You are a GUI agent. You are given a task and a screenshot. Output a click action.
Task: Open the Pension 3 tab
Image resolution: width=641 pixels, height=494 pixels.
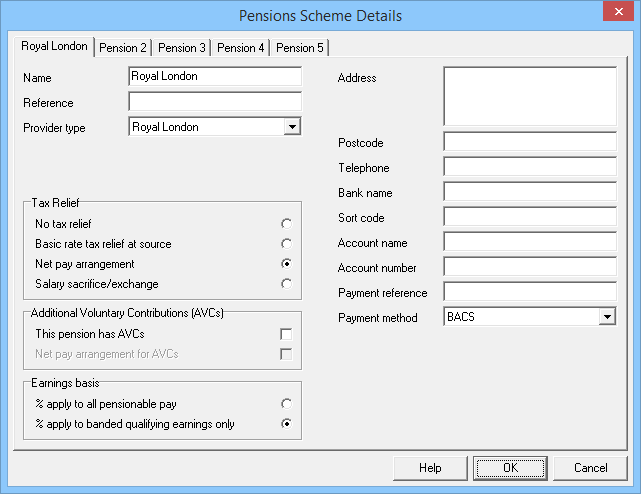pyautogui.click(x=182, y=48)
